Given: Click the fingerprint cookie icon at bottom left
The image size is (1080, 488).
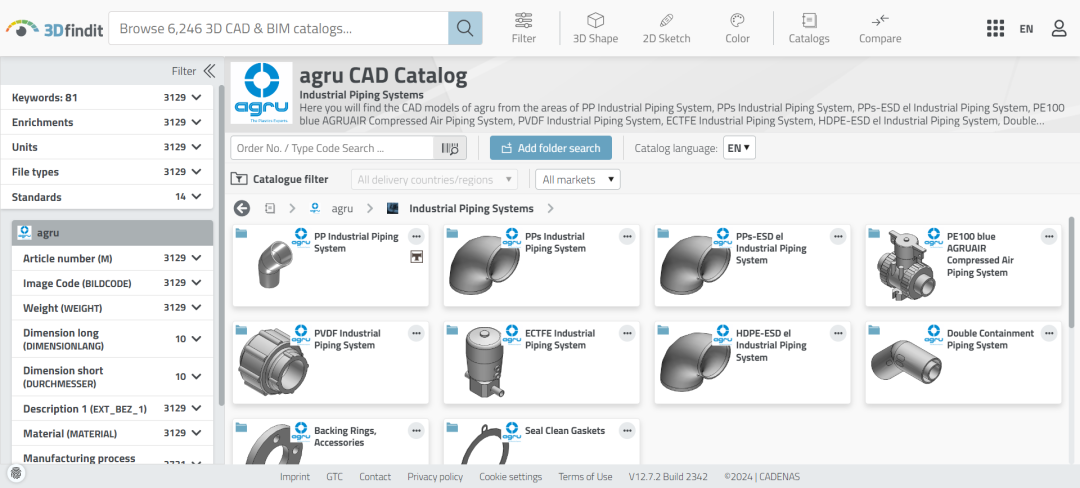Looking at the screenshot, I should click(x=16, y=473).
